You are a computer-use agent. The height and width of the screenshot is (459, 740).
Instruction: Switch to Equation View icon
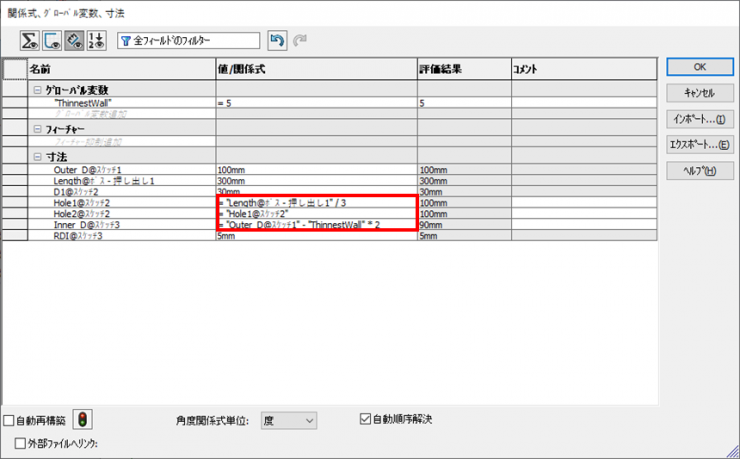click(x=29, y=41)
